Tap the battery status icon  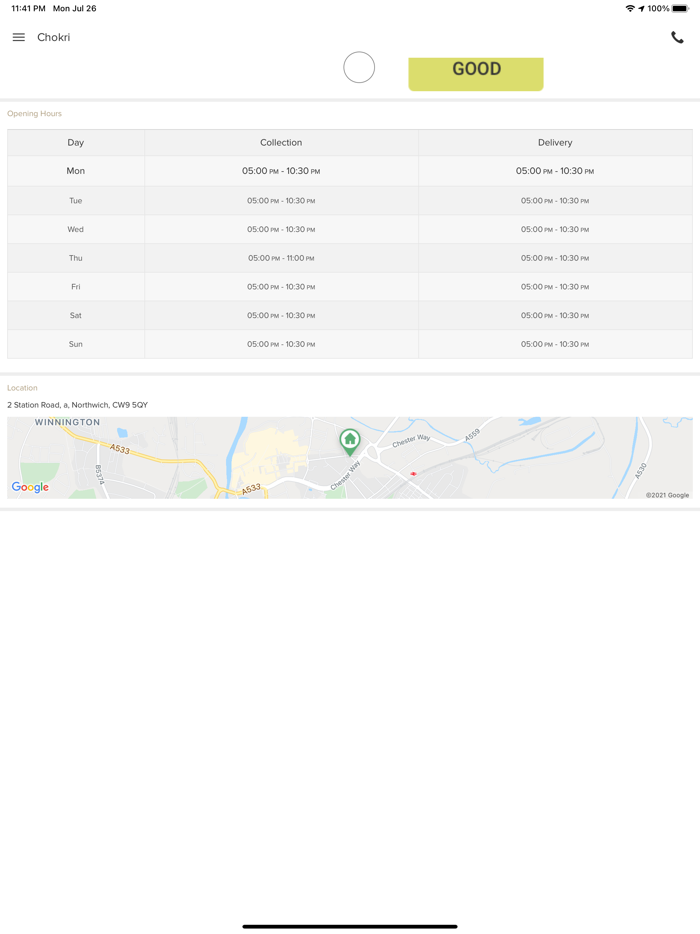[681, 9]
